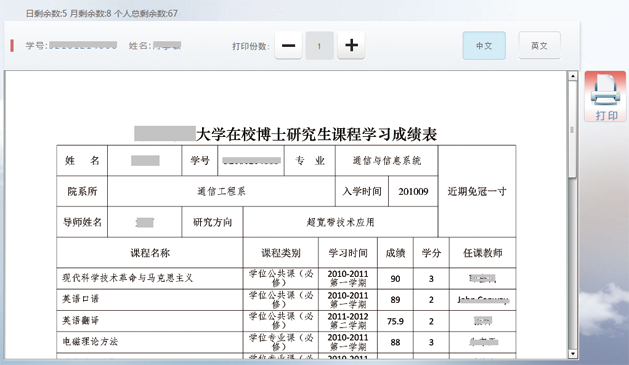Click the score 75.9 cell
The width and height of the screenshot is (629, 365).
click(x=396, y=321)
